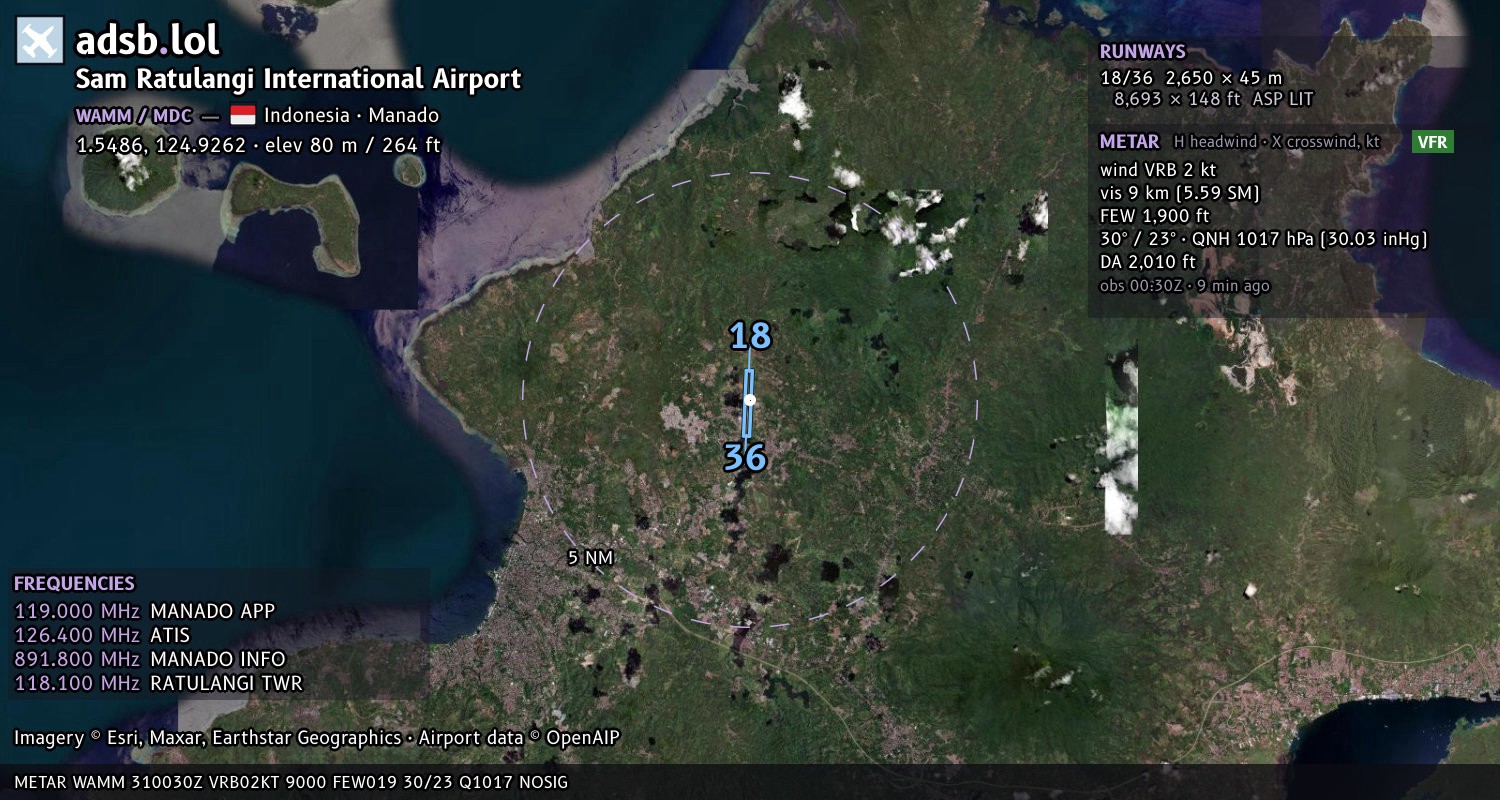Click the Indonesia flag icon
The image size is (1500, 800).
pyautogui.click(x=243, y=115)
